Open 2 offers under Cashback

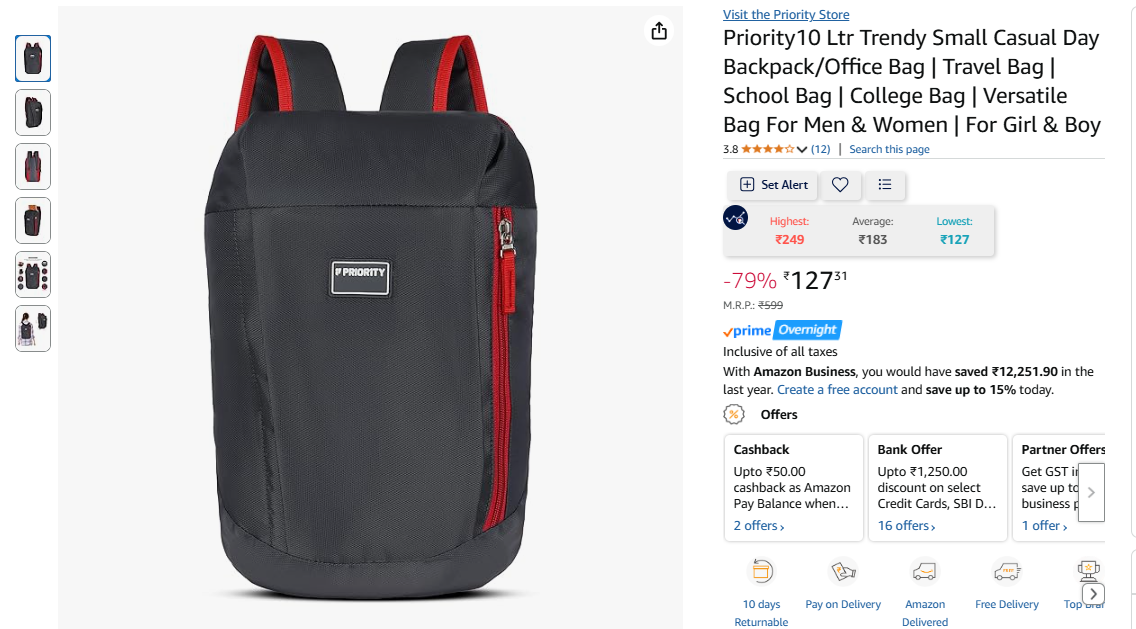click(759, 525)
